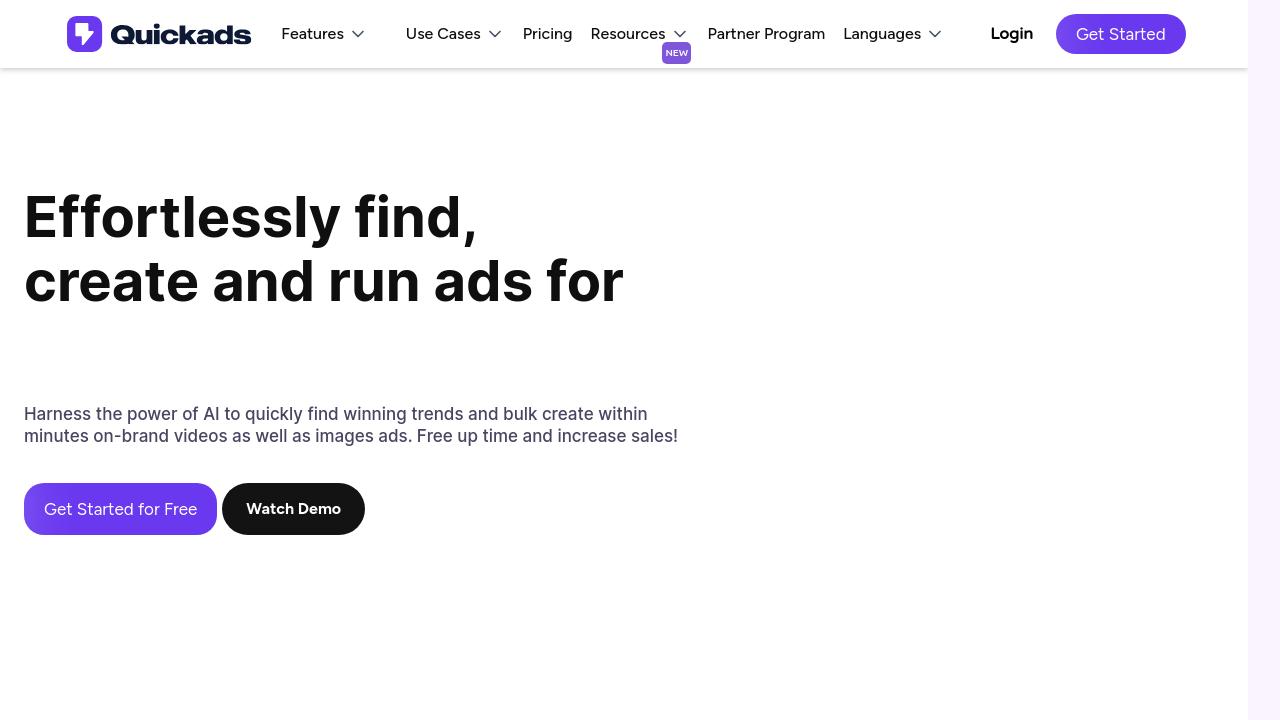Open the Resources menu
The height and width of the screenshot is (720, 1280).
(628, 34)
